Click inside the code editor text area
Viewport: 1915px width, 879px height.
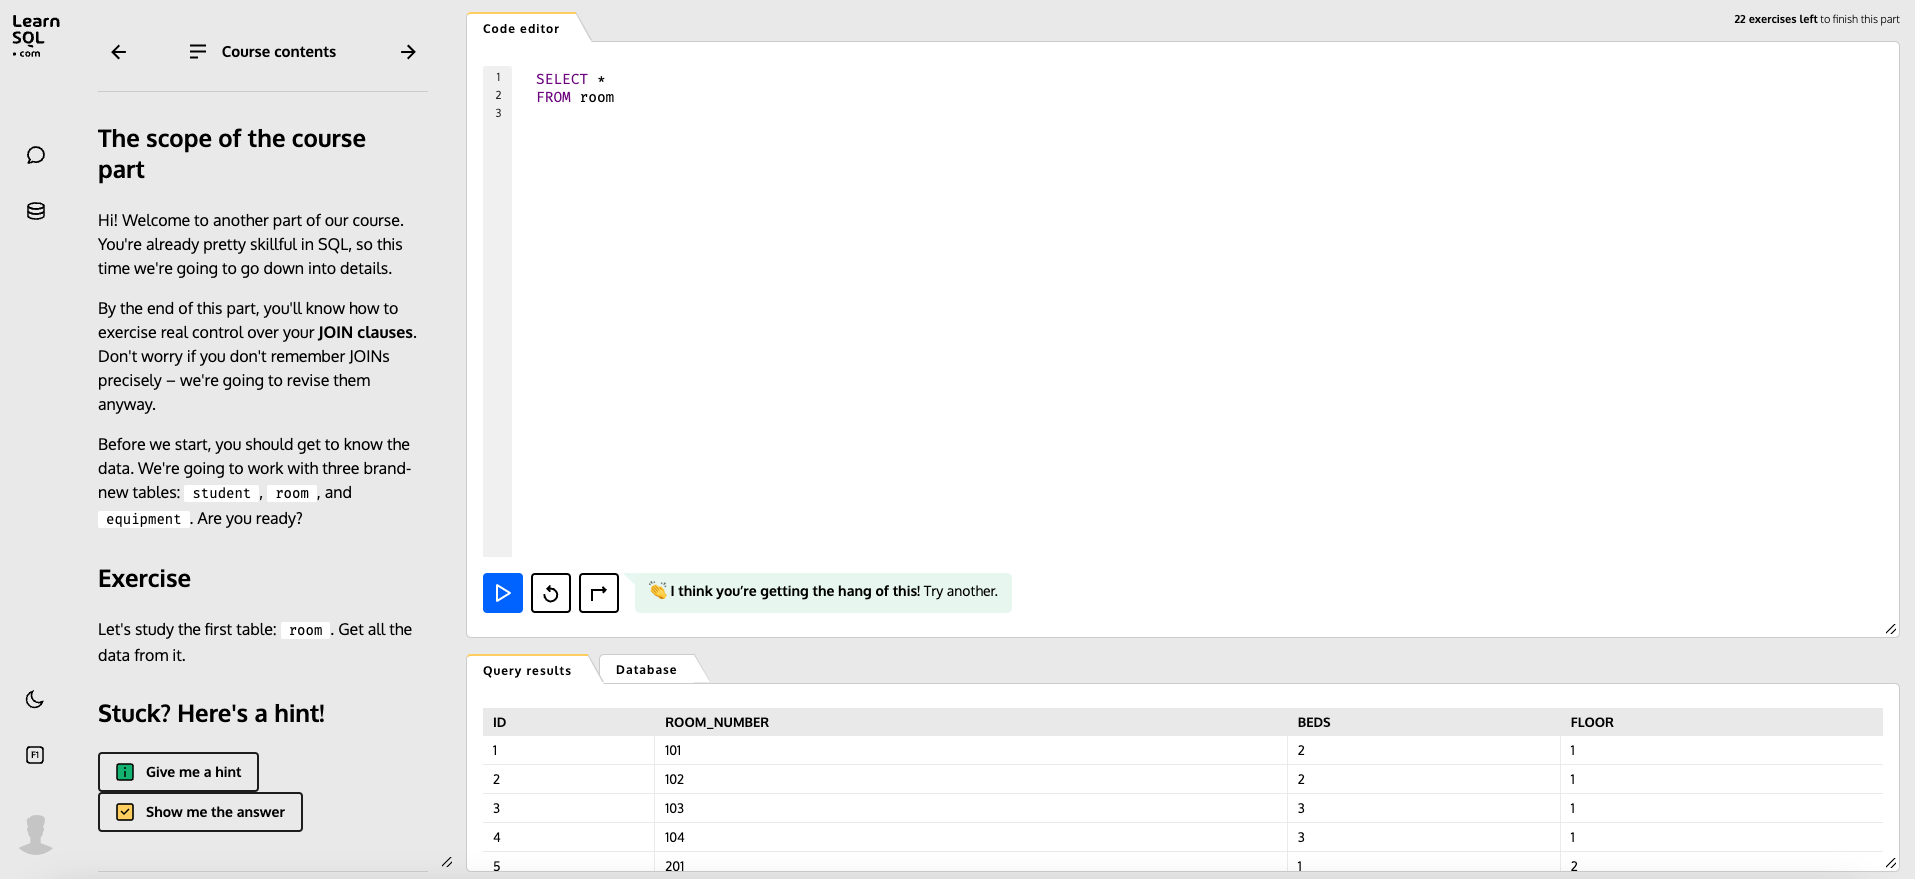pos(1200,310)
